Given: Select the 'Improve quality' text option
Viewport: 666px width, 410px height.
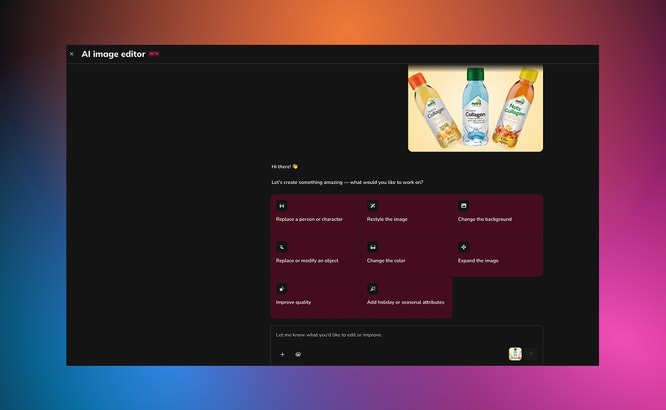Looking at the screenshot, I should [293, 302].
